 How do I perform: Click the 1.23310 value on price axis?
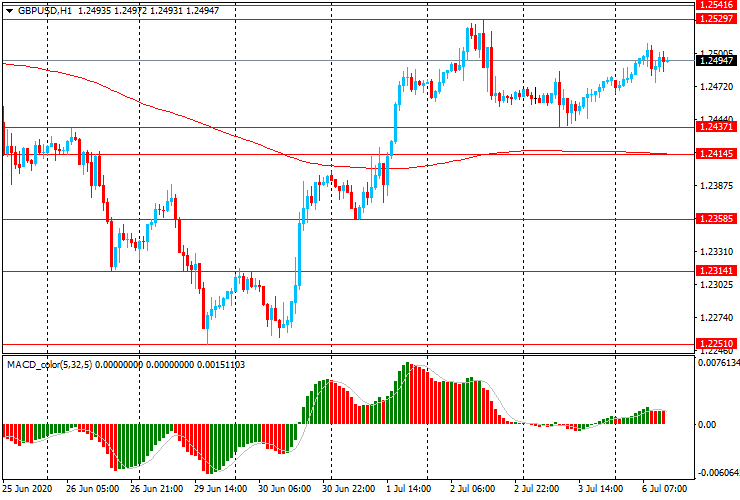[717, 252]
